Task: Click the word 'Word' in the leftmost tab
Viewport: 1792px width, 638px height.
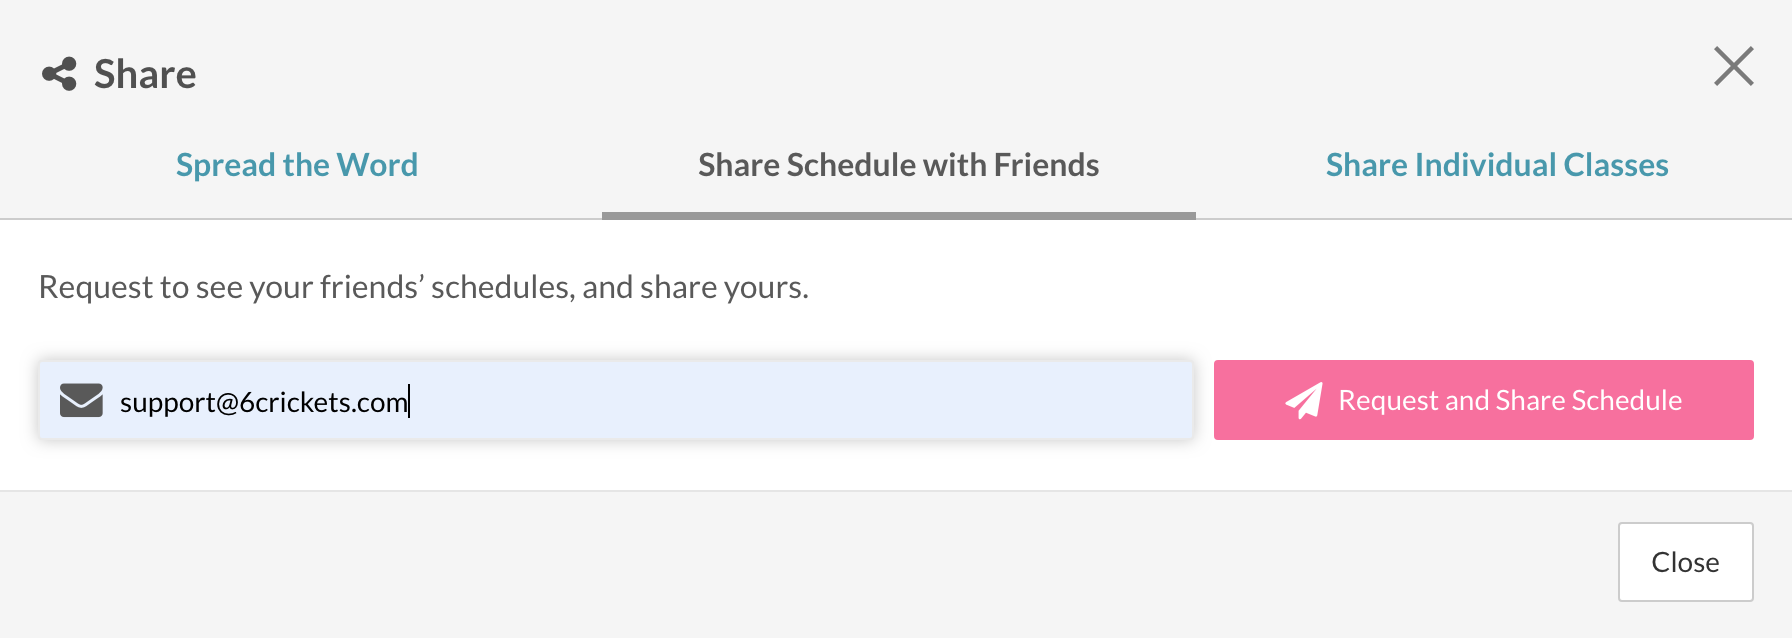Action: 377,165
